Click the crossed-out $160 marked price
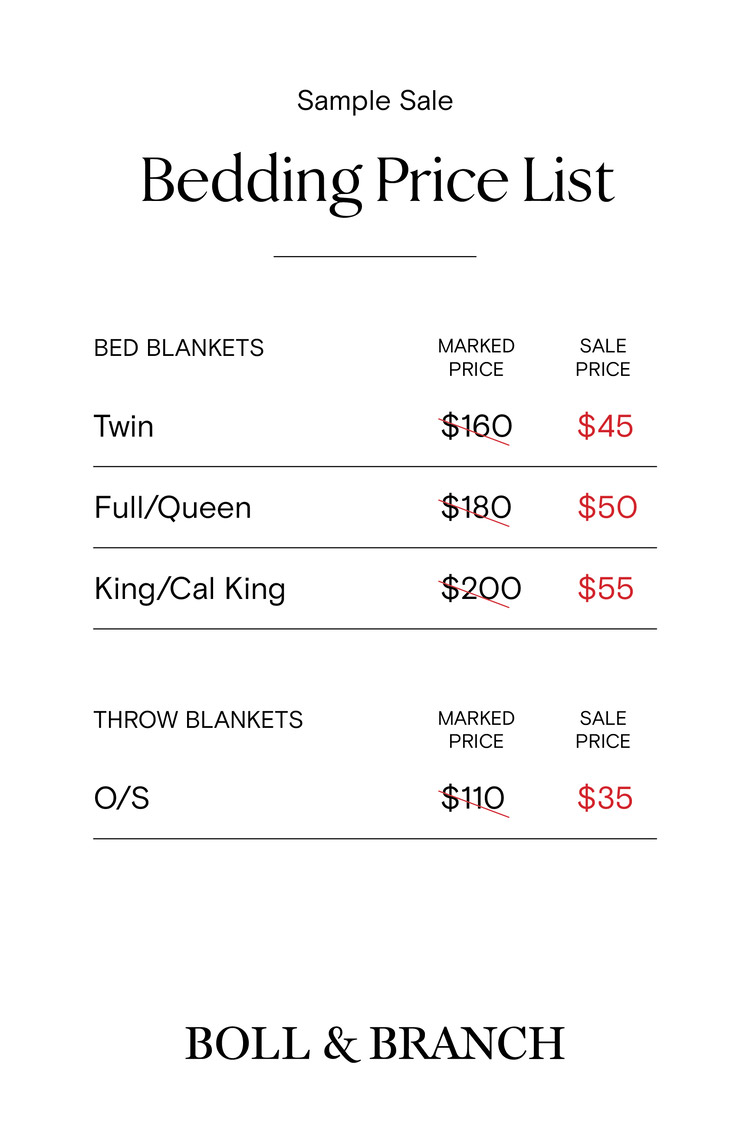Viewport: 750px width, 1125px height. 476,427
